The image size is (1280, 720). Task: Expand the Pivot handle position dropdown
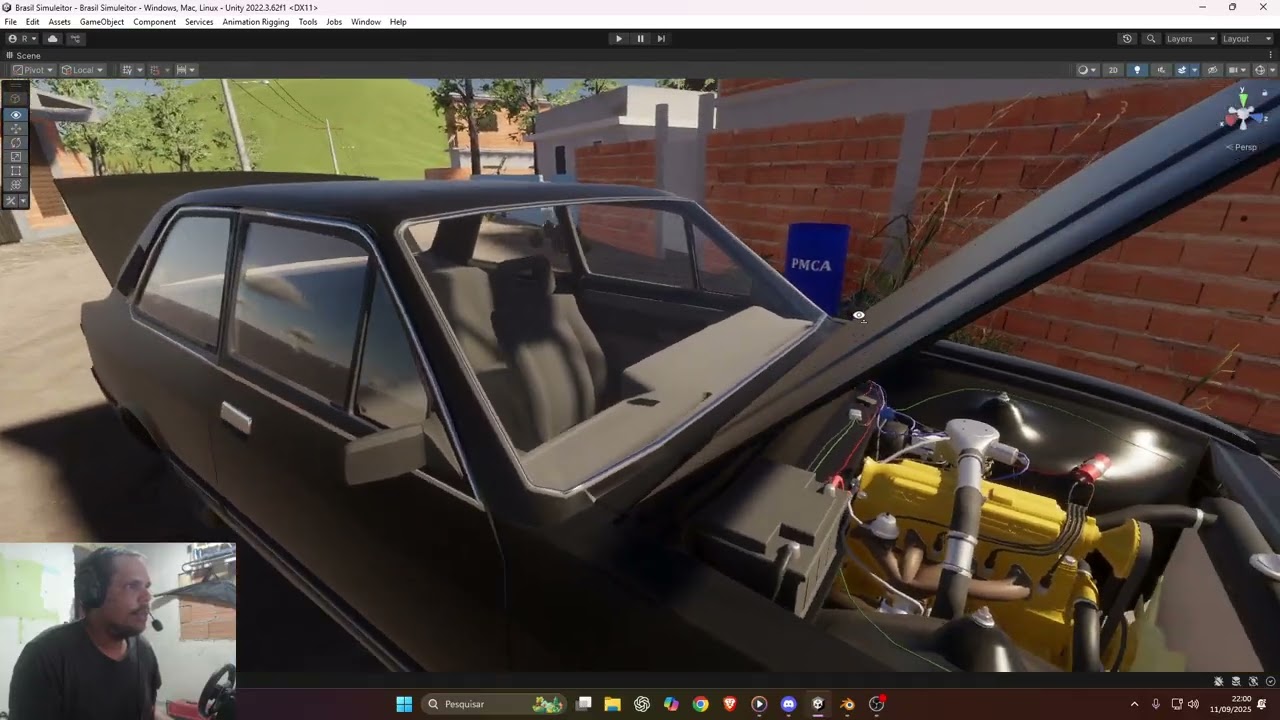(33, 70)
